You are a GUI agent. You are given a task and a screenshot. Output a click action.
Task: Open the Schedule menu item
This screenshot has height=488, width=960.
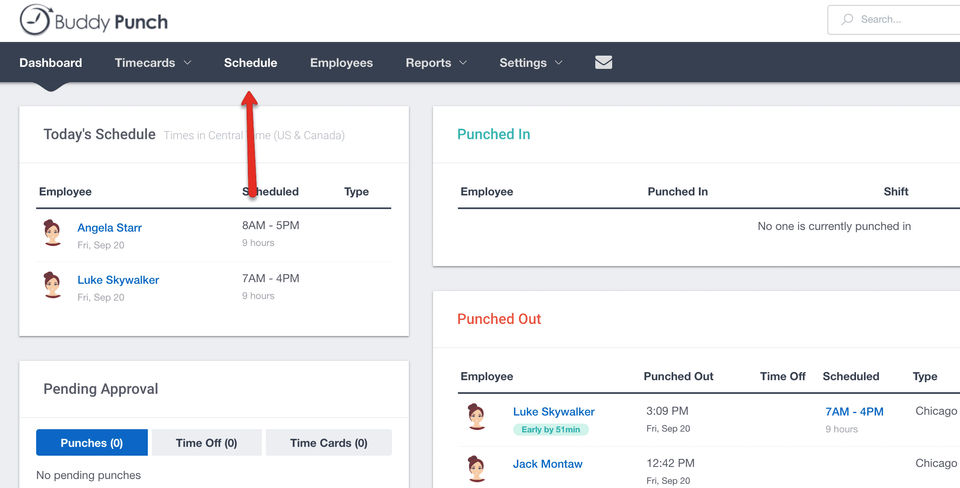tap(250, 62)
